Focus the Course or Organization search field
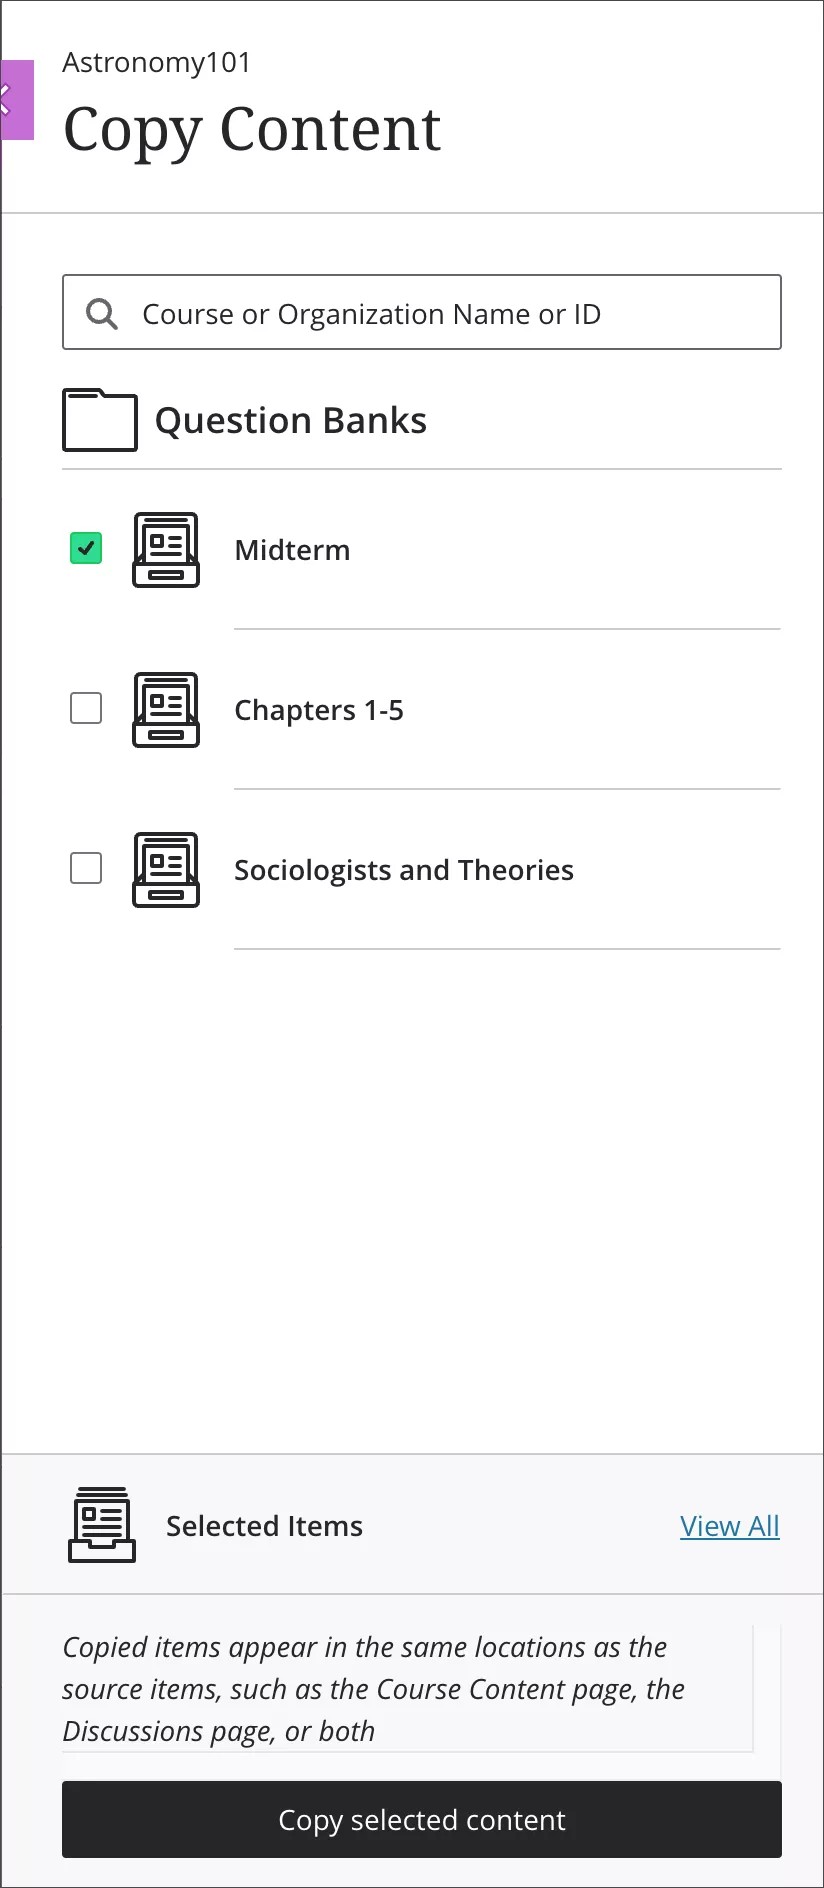This screenshot has width=824, height=1888. 440,314
